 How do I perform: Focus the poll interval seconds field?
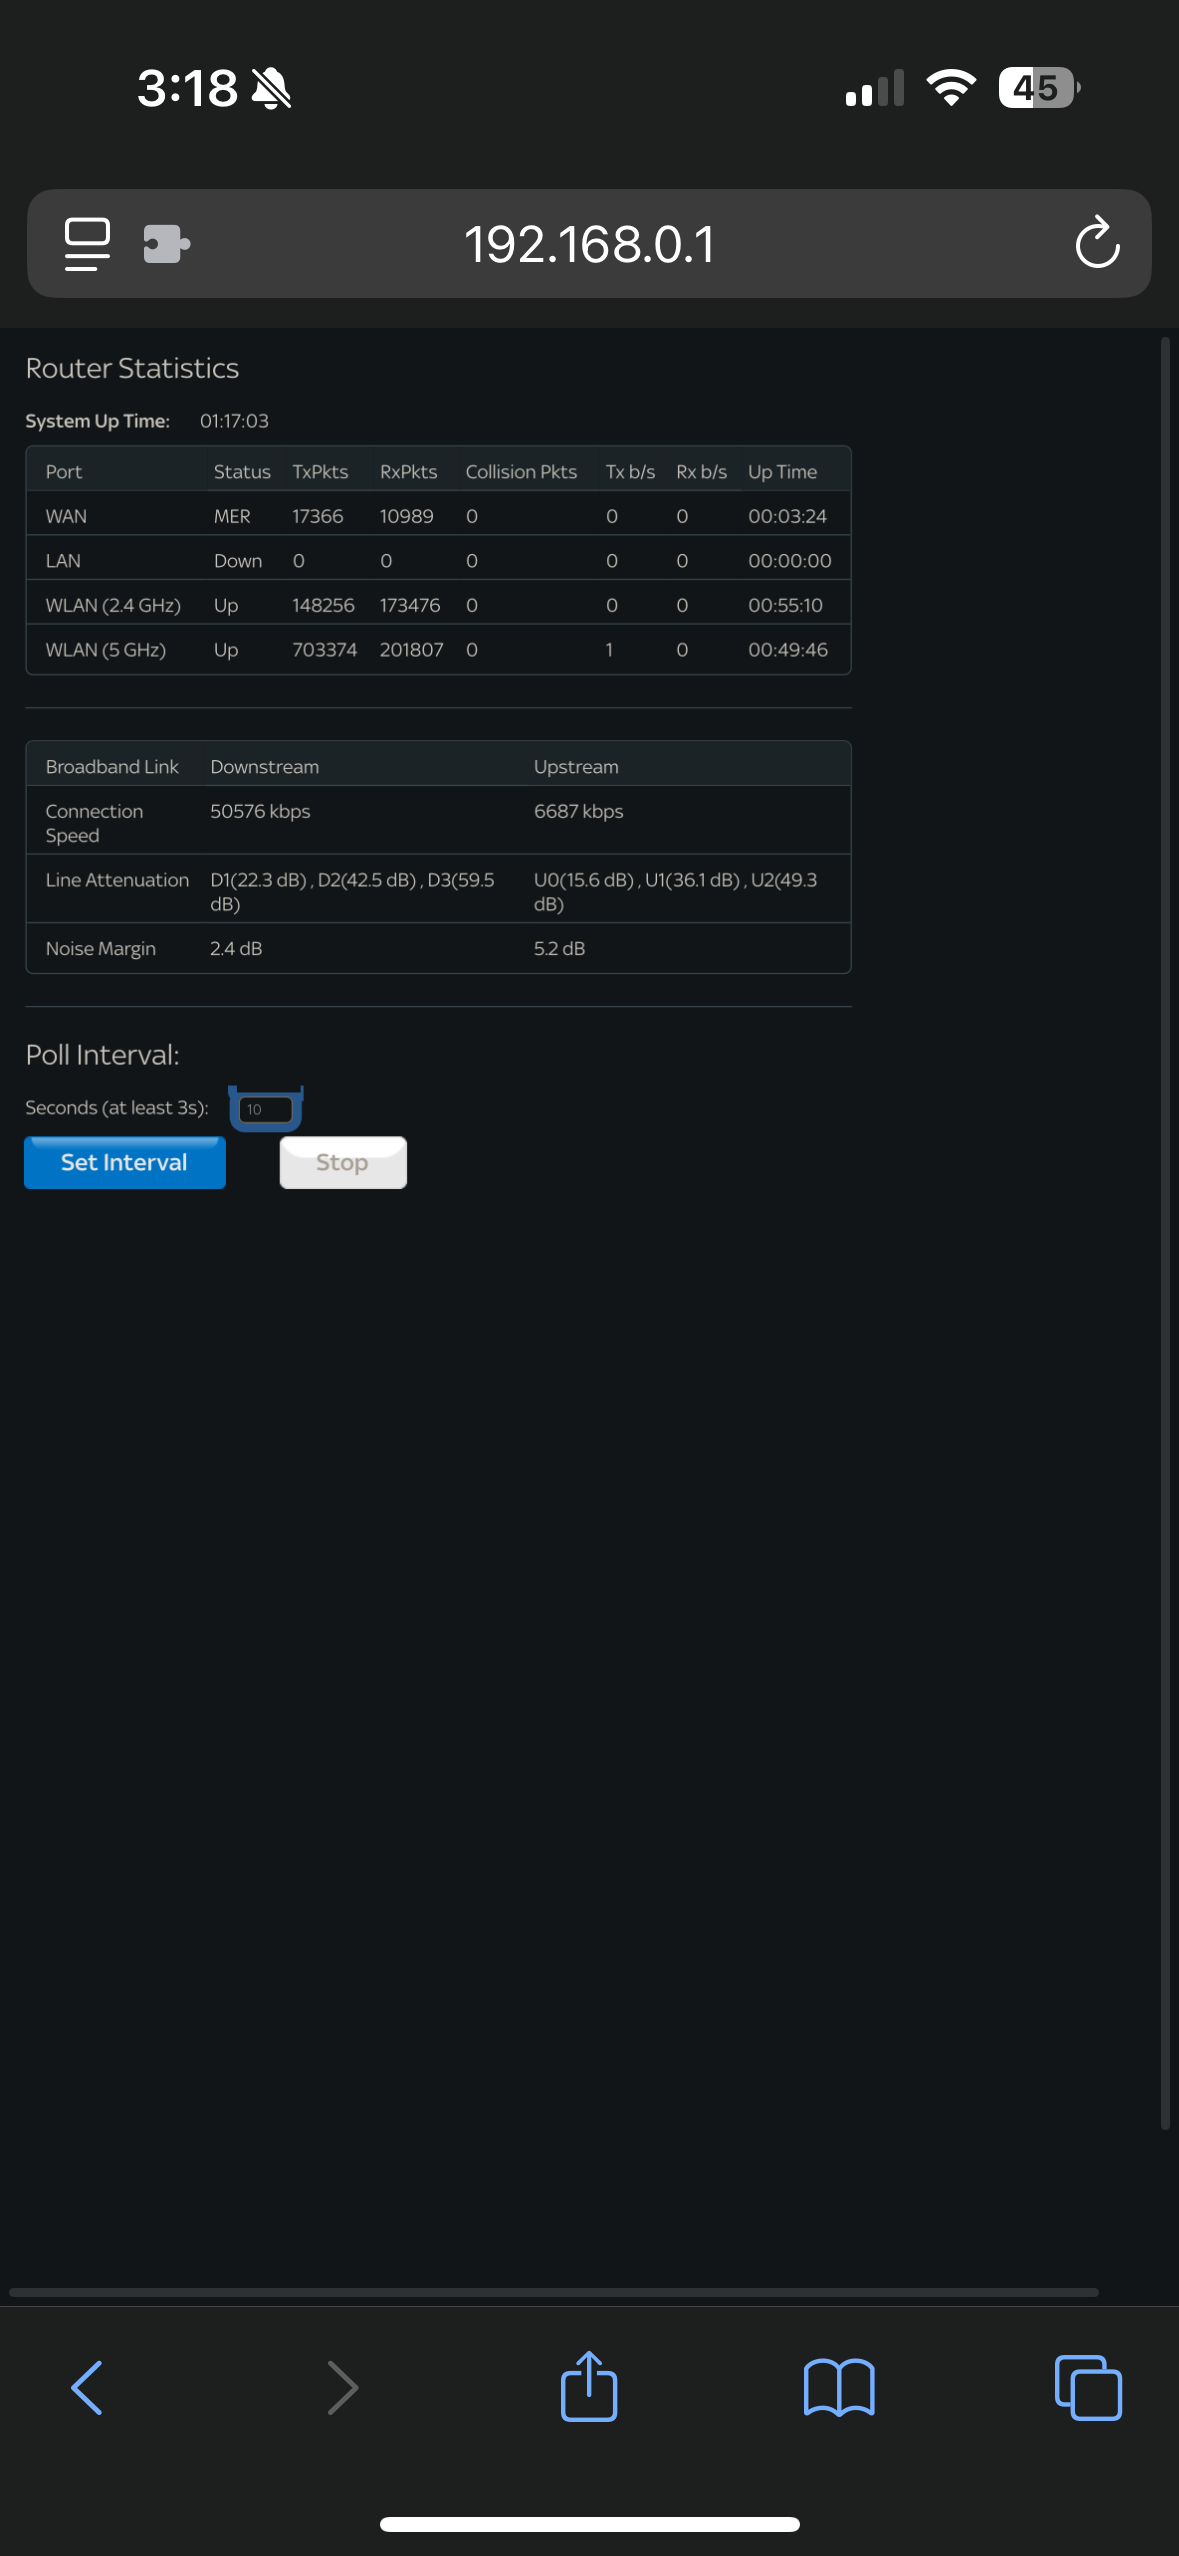(x=266, y=1109)
